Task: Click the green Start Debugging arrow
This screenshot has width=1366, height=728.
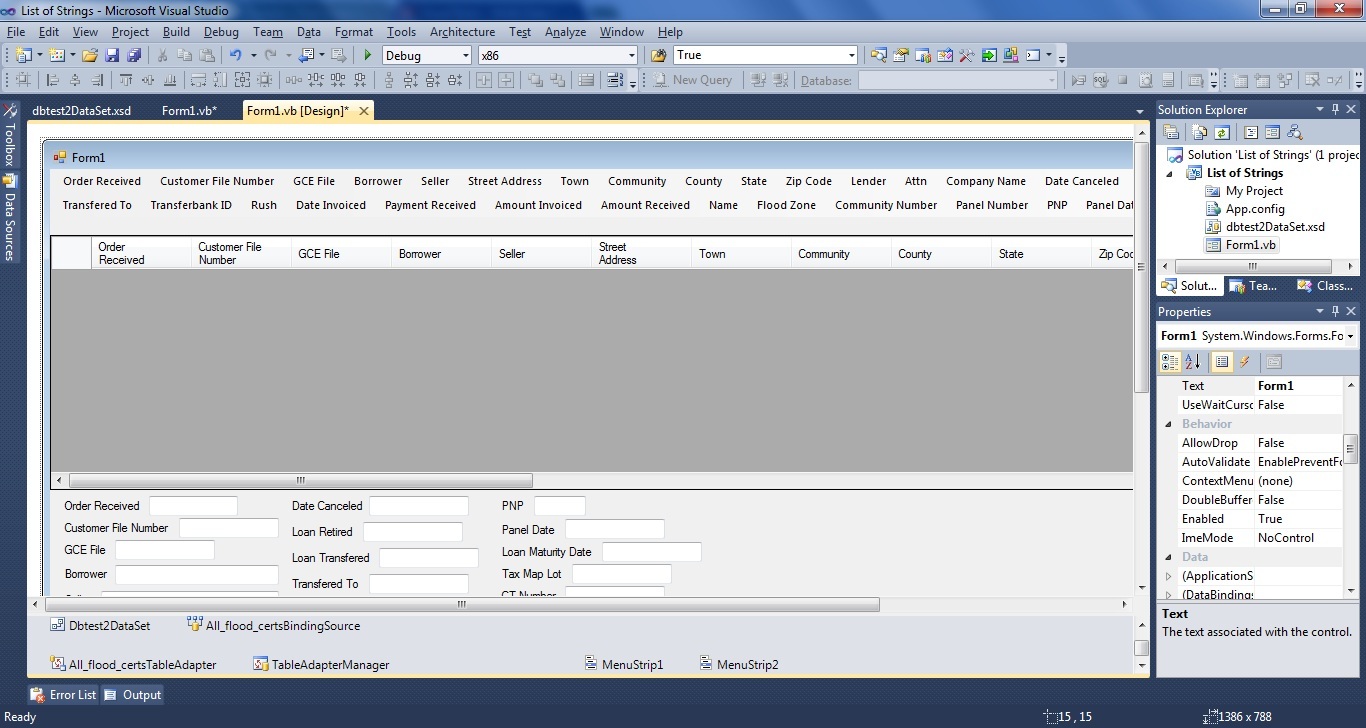Action: tap(368, 56)
